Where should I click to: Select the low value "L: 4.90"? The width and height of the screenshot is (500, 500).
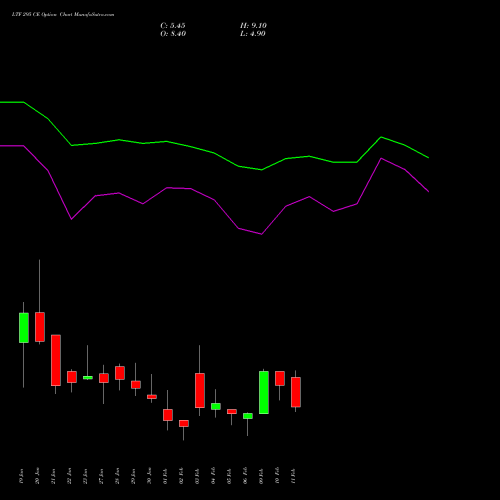pyautogui.click(x=253, y=34)
